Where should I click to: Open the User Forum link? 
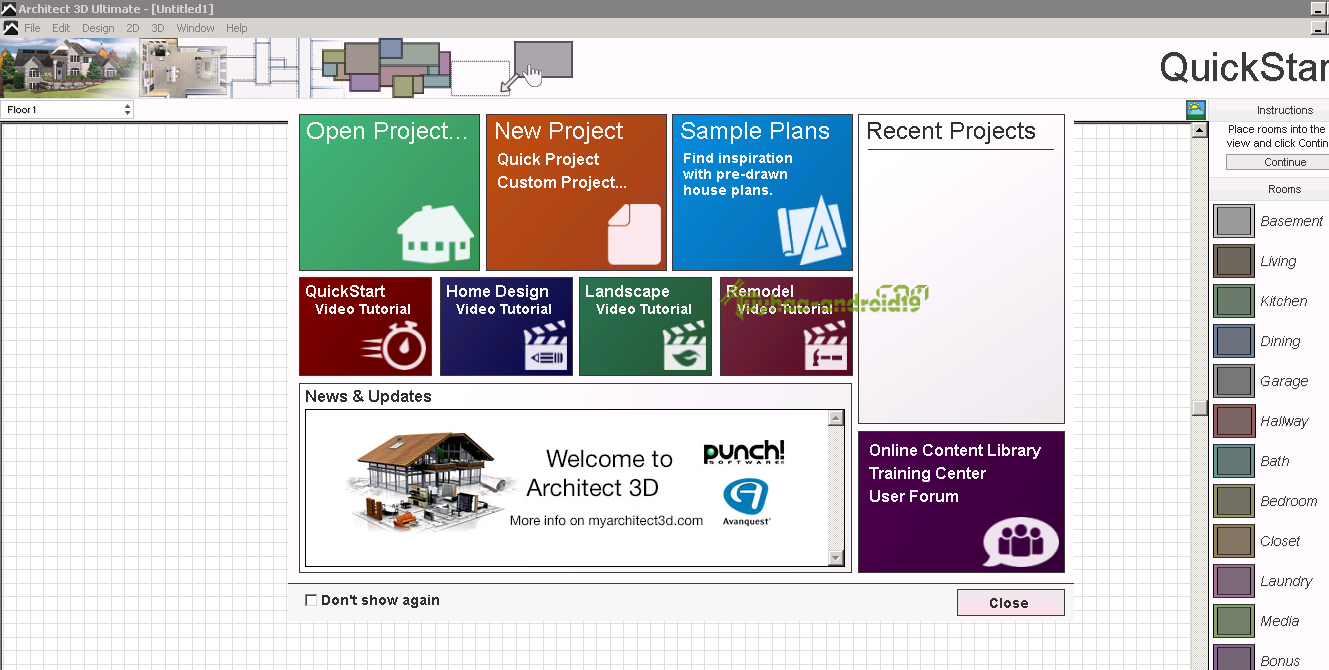click(x=913, y=496)
